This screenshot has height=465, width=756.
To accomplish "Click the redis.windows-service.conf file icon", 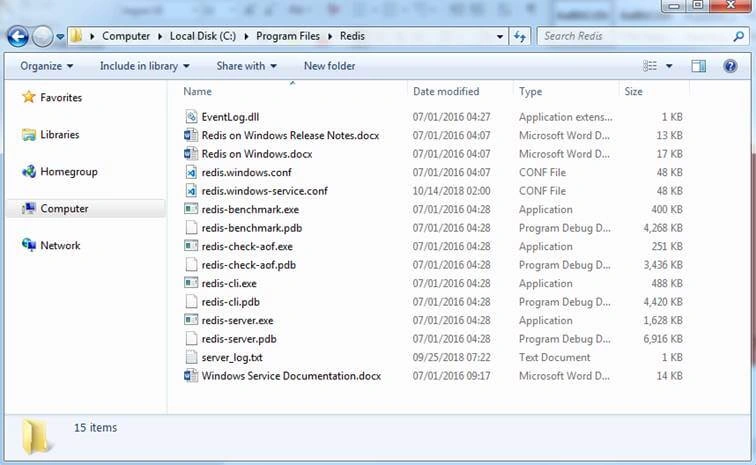I will coord(191,191).
